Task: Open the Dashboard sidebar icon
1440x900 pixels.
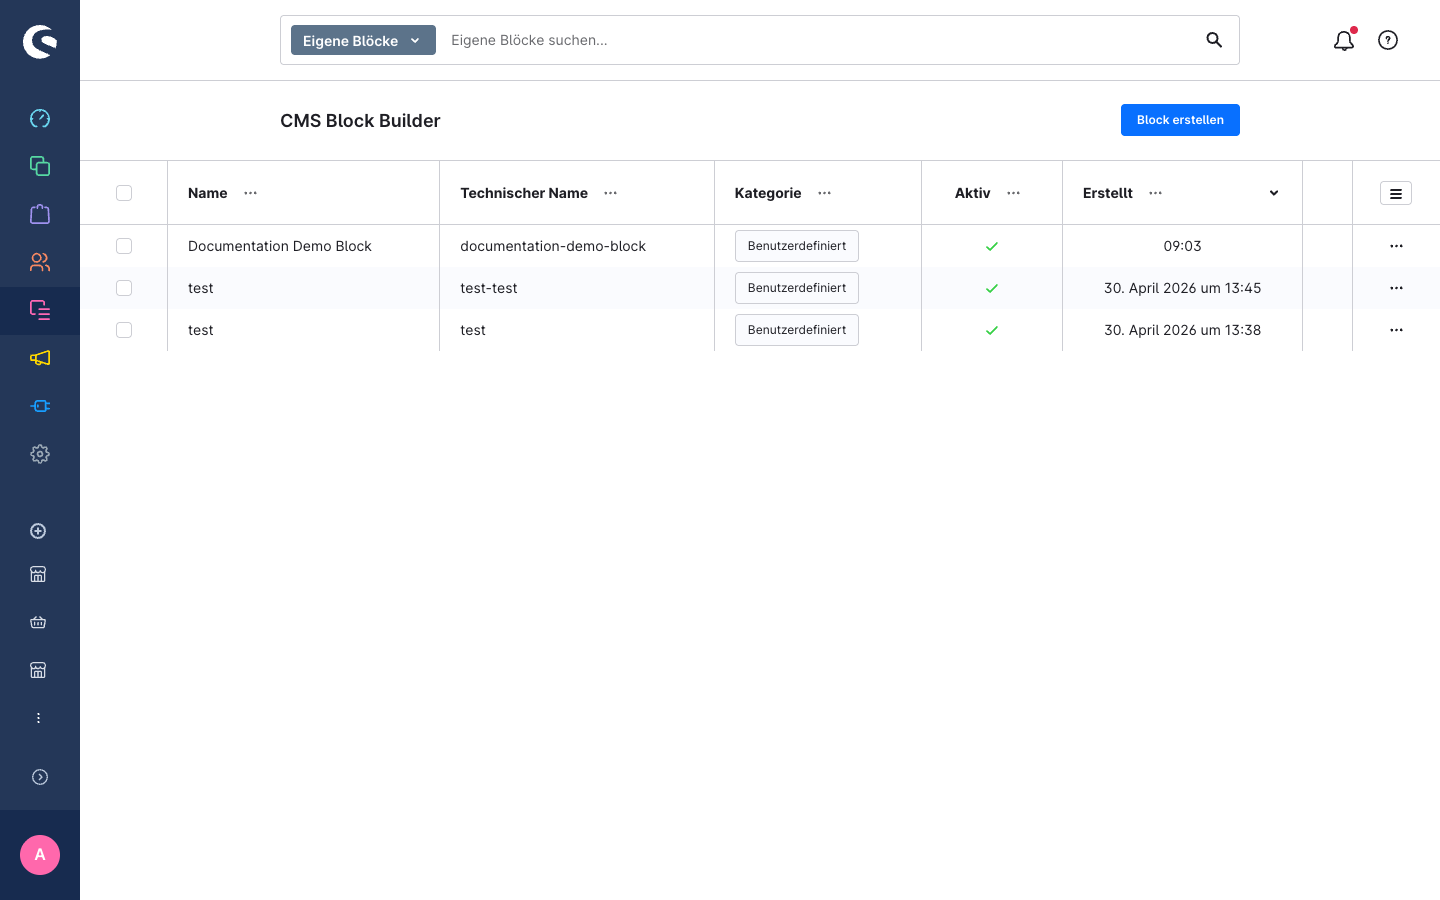Action: tap(40, 118)
